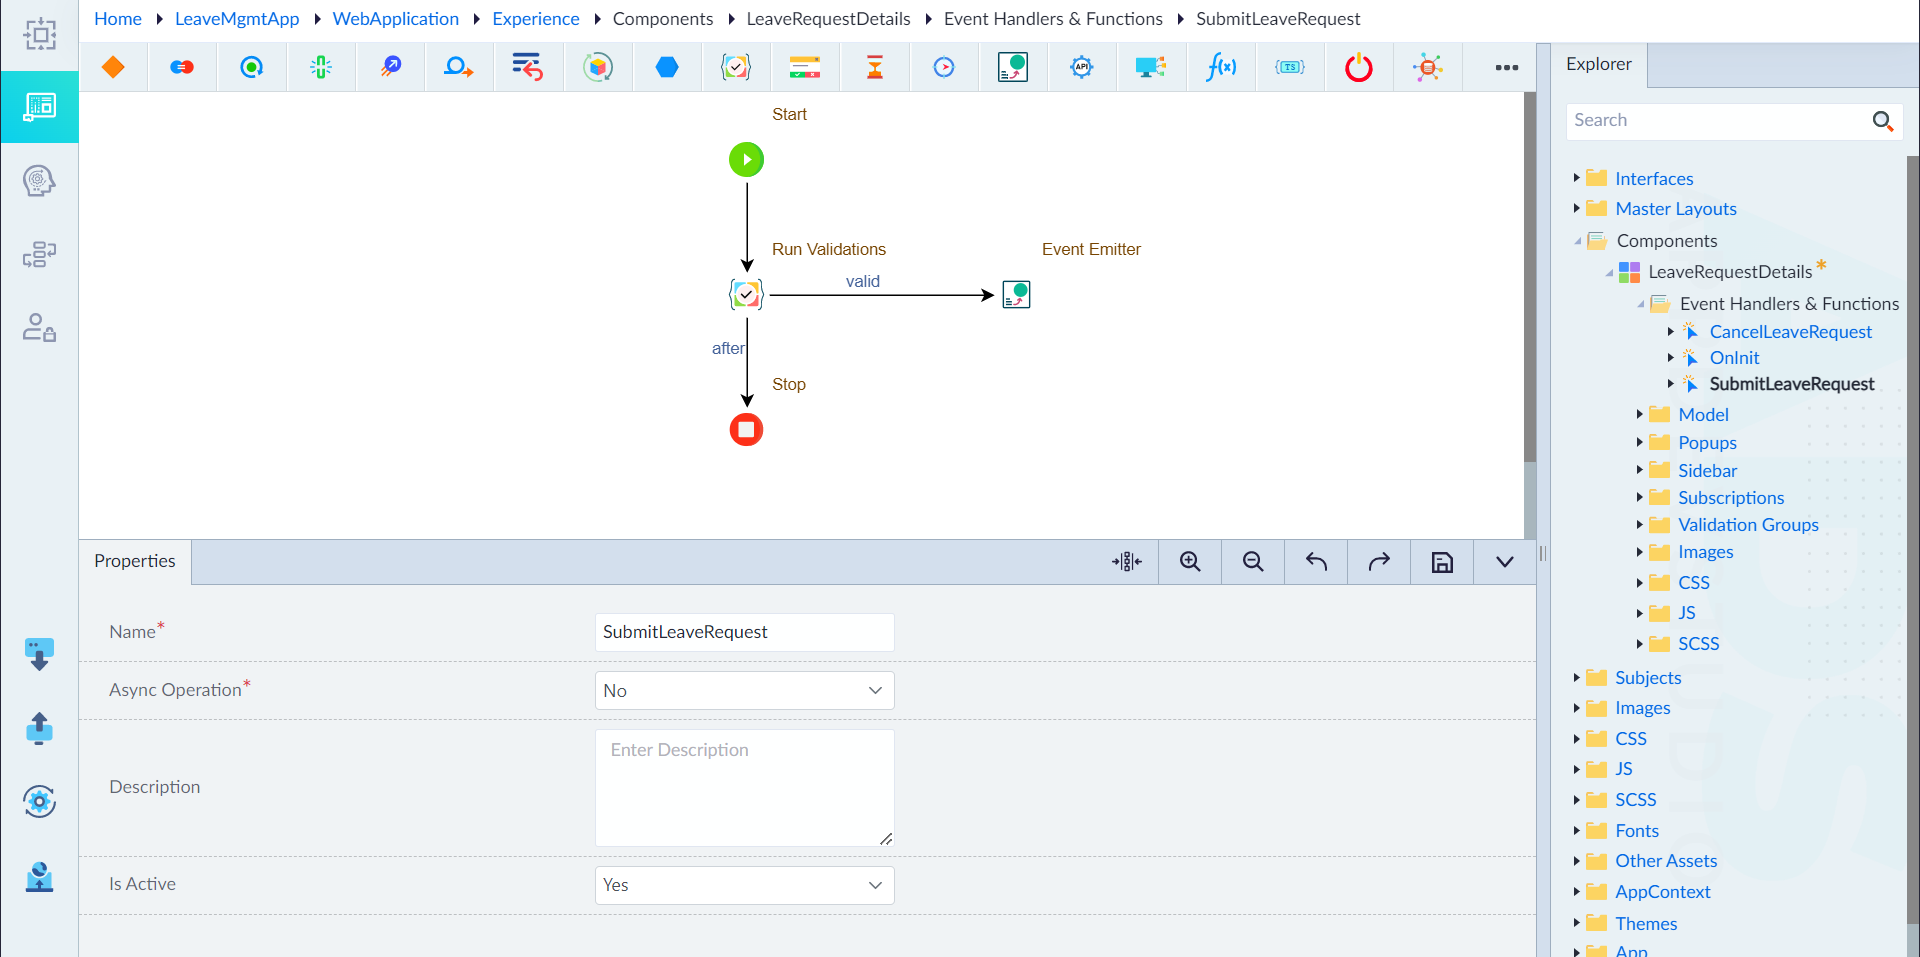Click the fit-to-screen canvas icon
Screen dimensions: 1920x957
click(1127, 562)
